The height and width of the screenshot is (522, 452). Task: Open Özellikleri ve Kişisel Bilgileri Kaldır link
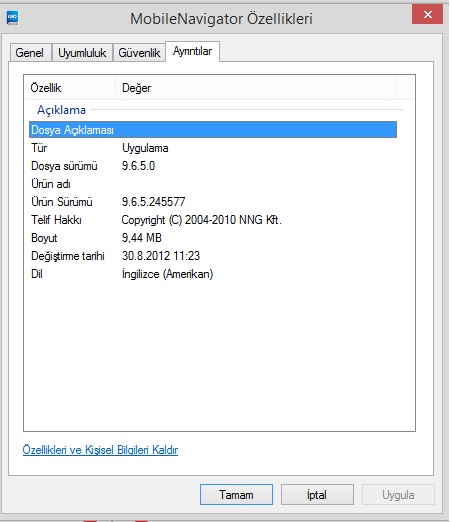100,450
